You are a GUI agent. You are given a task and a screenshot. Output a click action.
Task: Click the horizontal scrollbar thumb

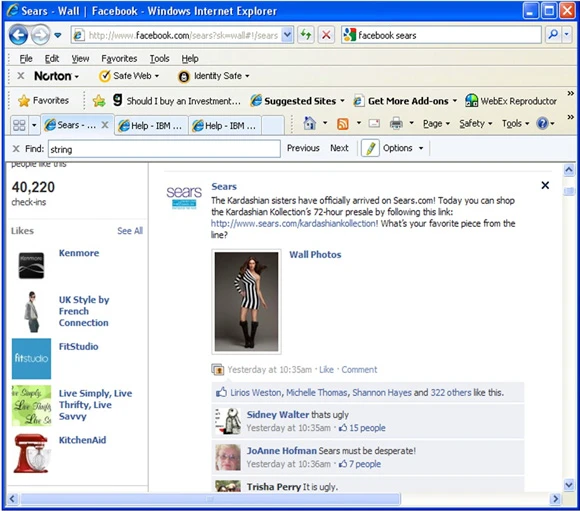[x=210, y=499]
